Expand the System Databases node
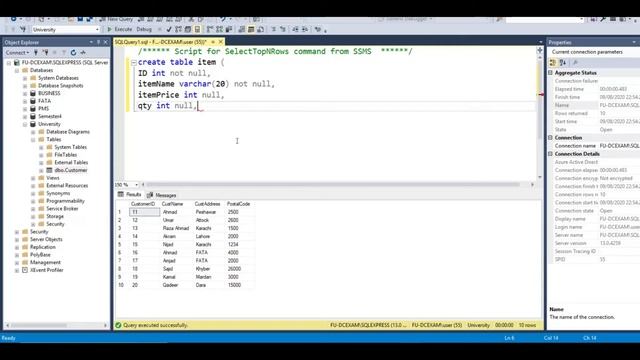640x360 pixels. (x=25, y=78)
